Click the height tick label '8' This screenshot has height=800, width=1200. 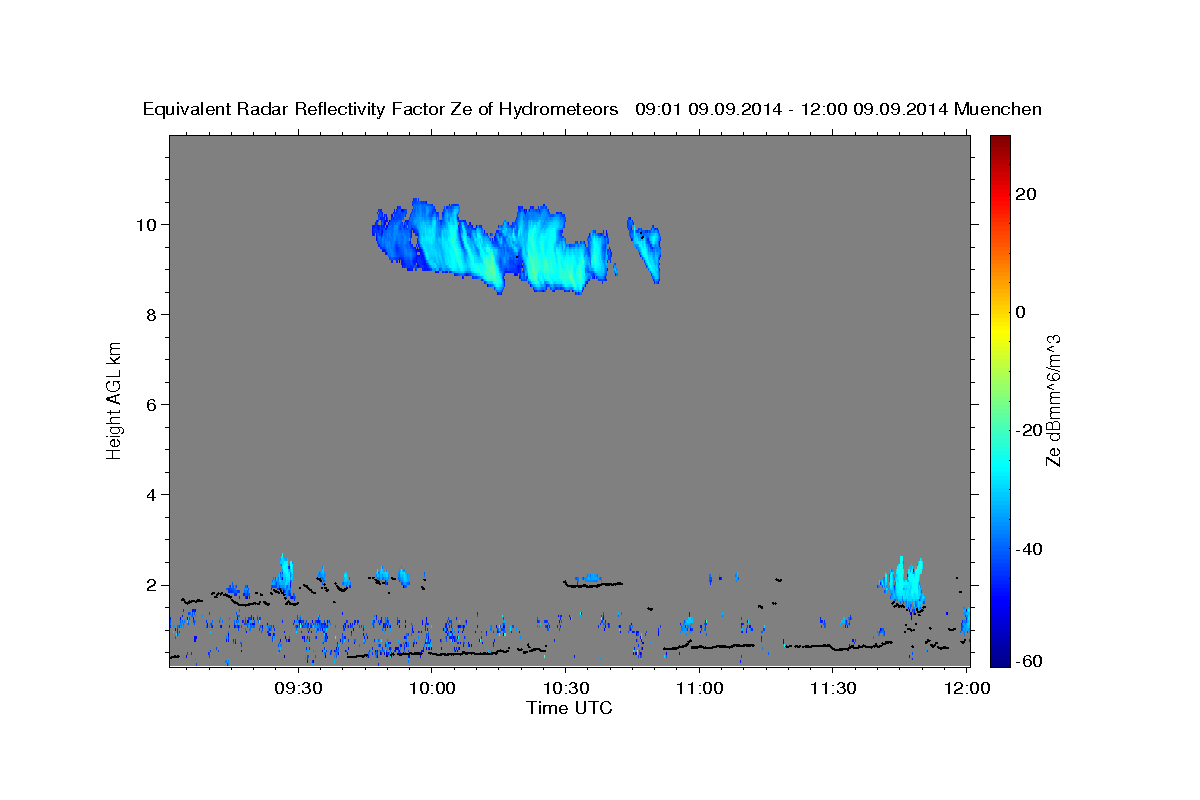153,314
